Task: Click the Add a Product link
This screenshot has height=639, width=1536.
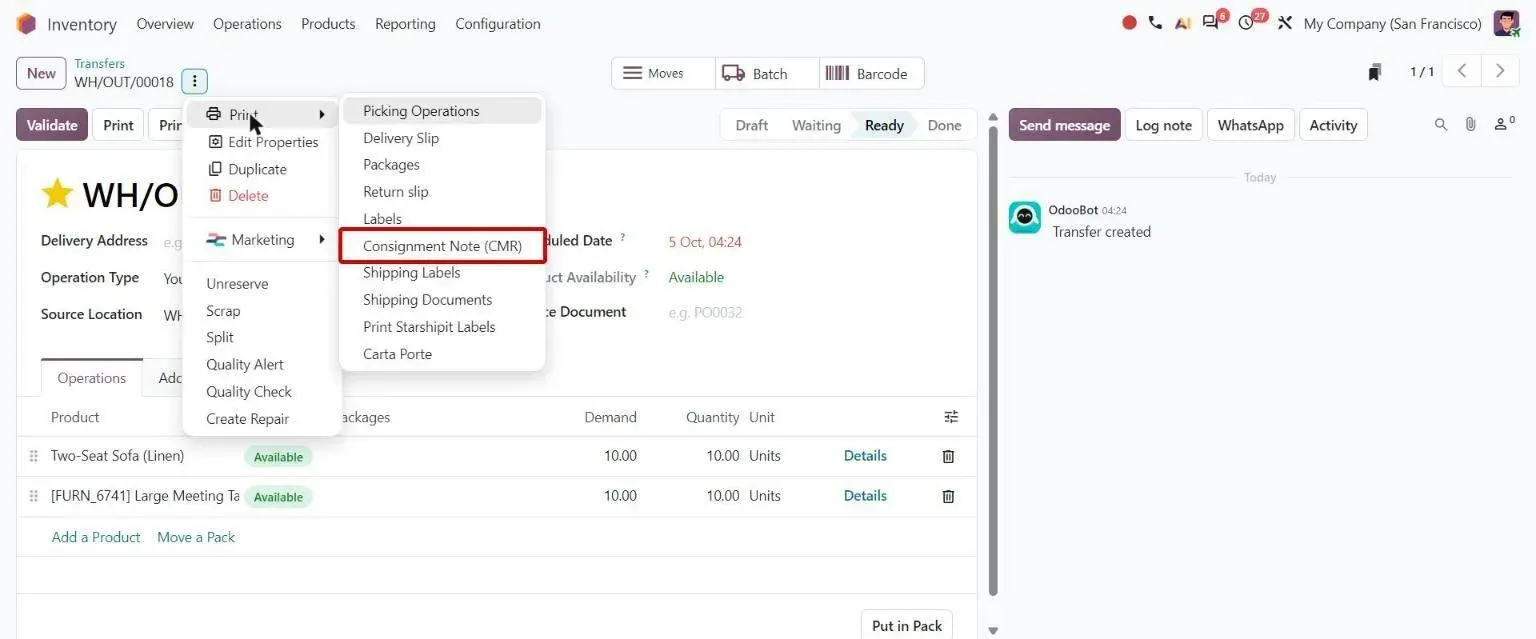Action: 96,537
